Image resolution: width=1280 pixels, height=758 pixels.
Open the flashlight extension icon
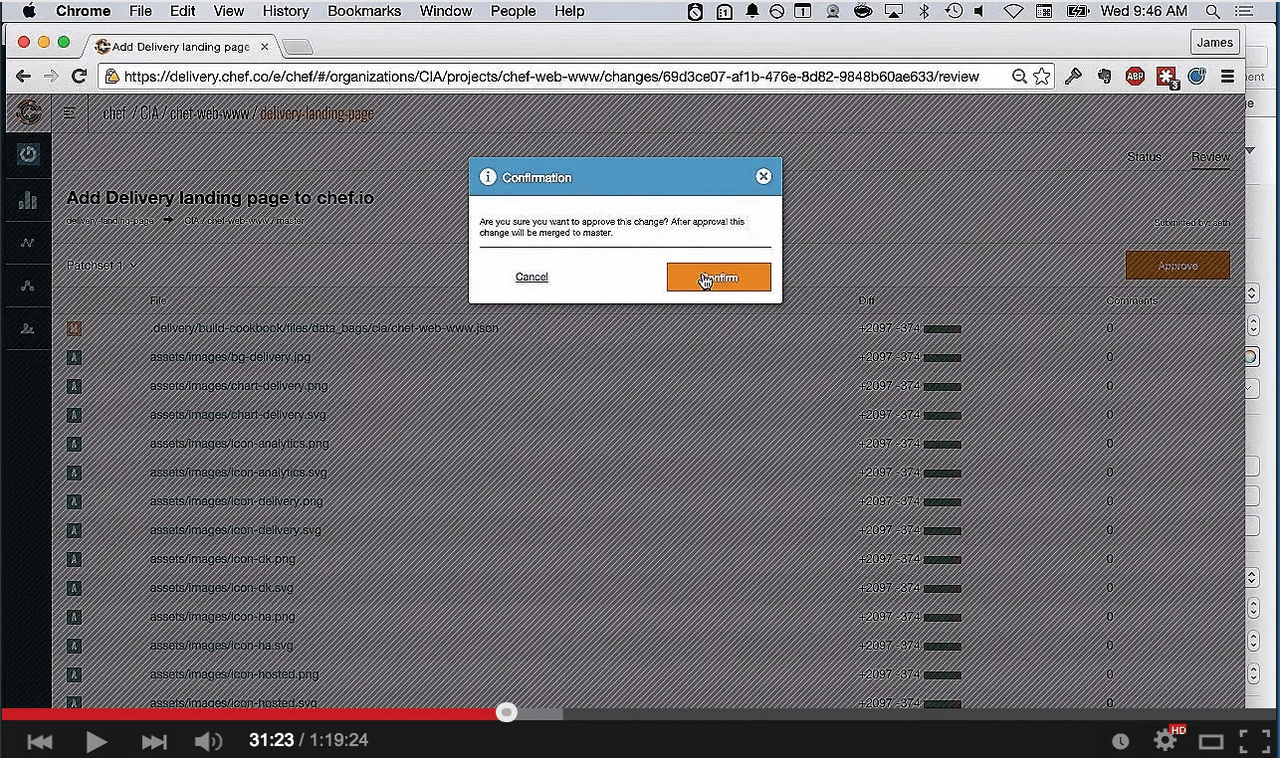(1074, 76)
